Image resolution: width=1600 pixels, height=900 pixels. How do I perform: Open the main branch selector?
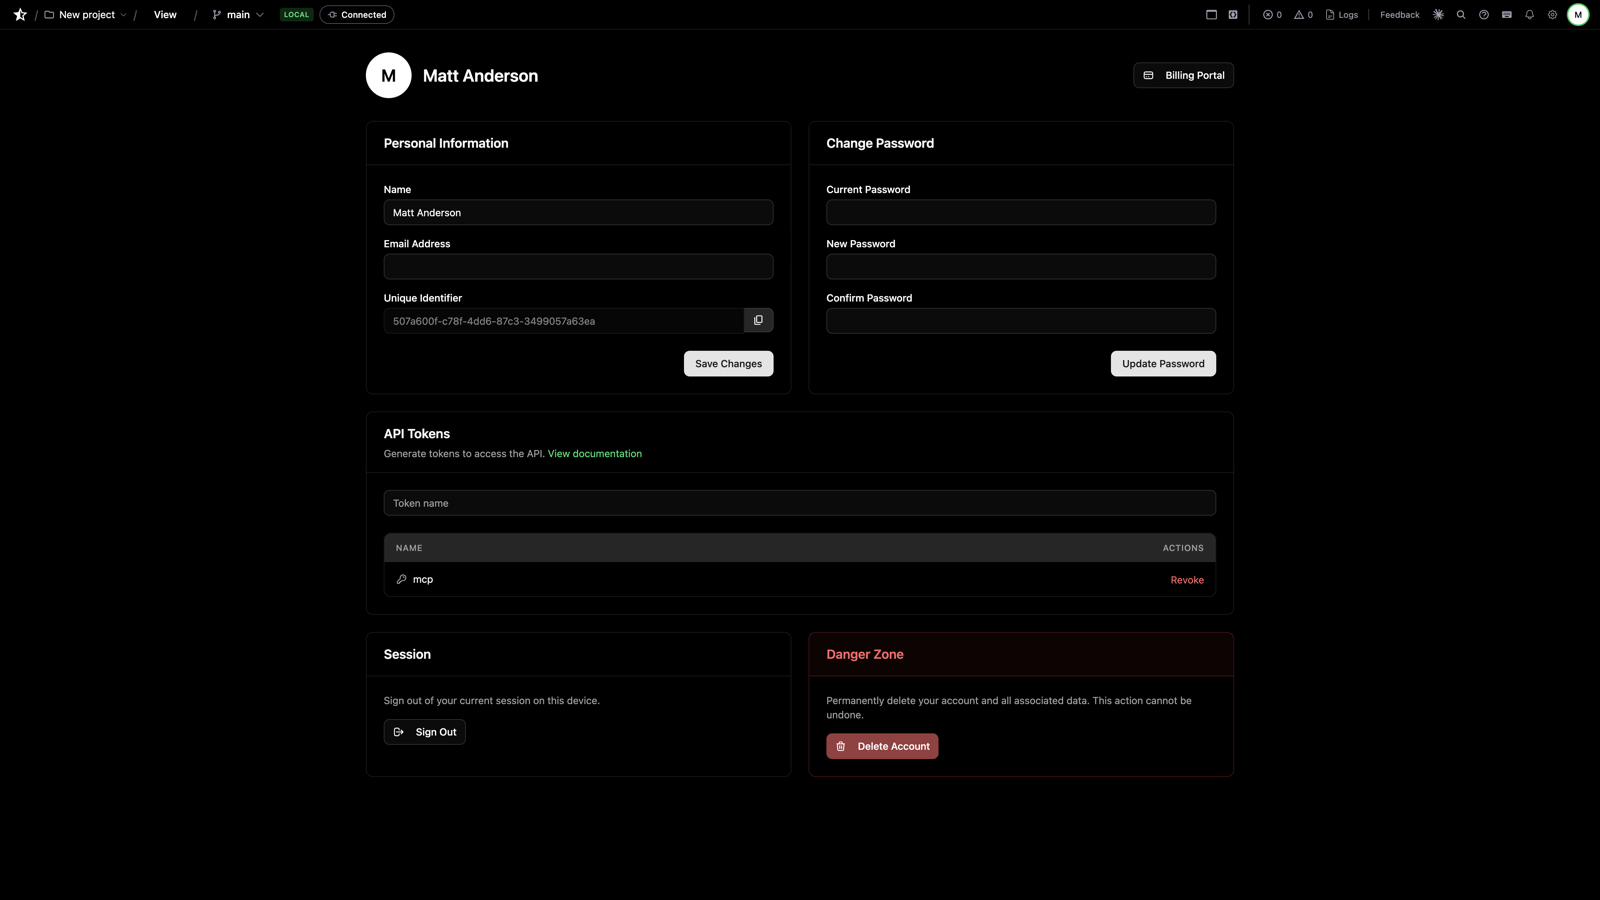236,14
